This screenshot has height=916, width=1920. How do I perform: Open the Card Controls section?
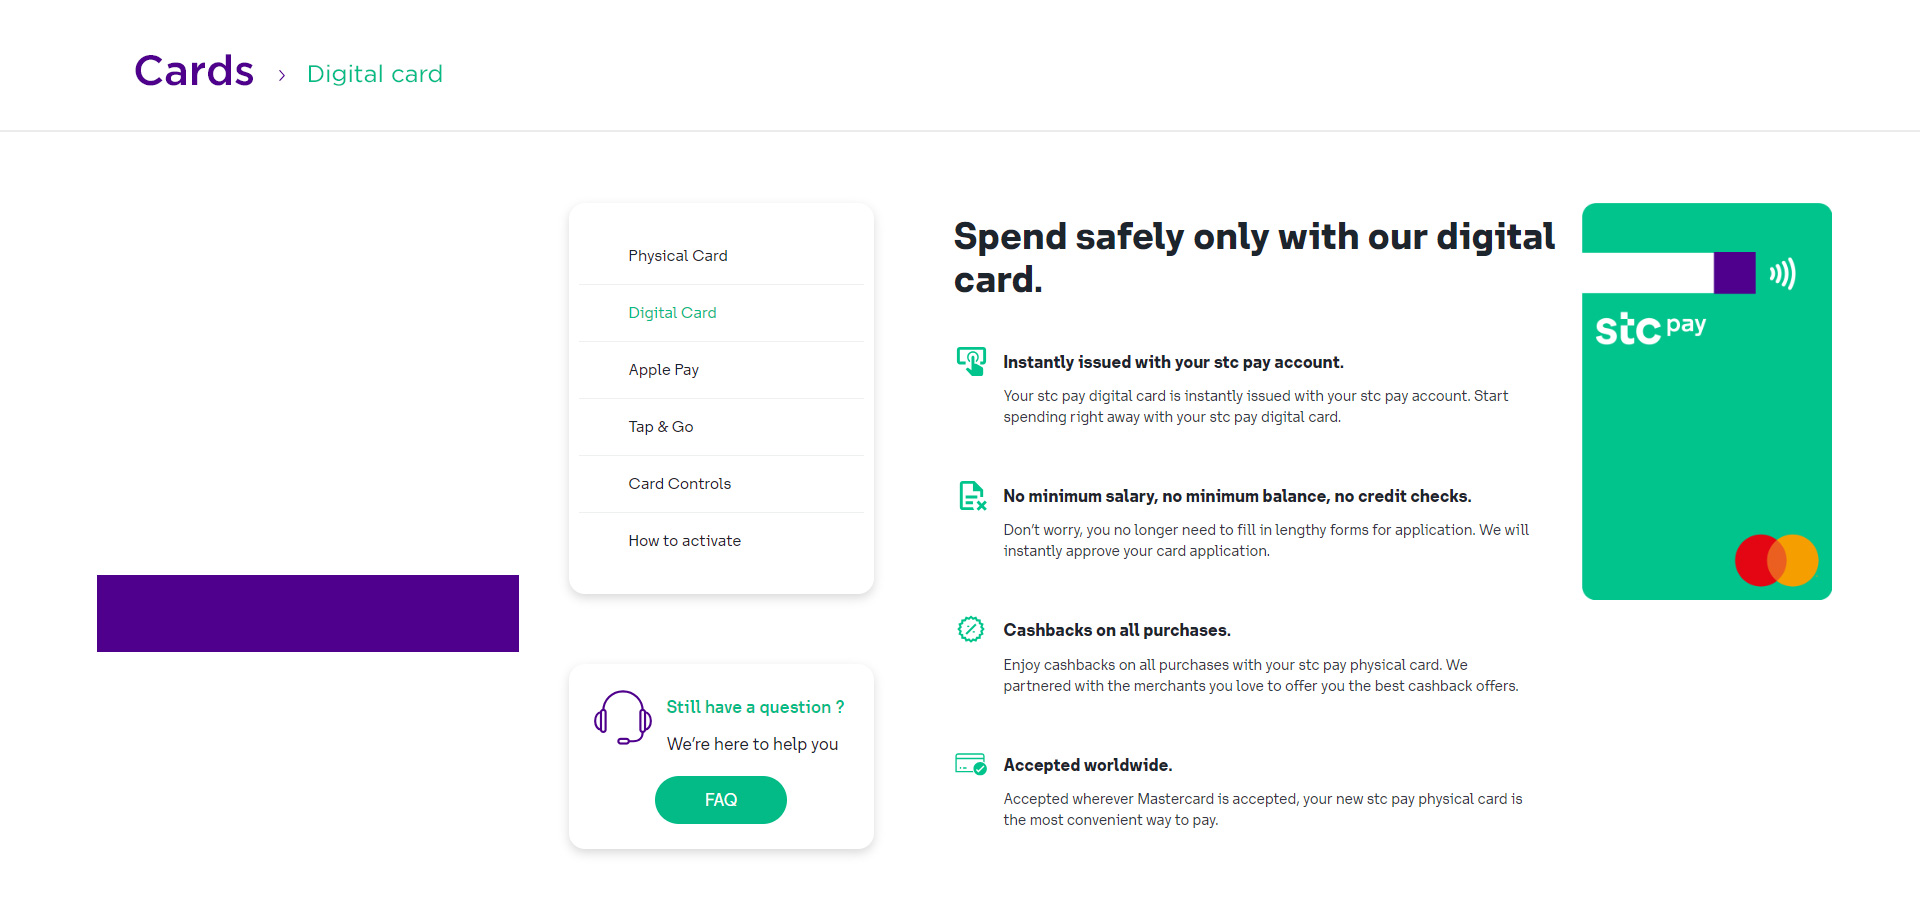[679, 484]
